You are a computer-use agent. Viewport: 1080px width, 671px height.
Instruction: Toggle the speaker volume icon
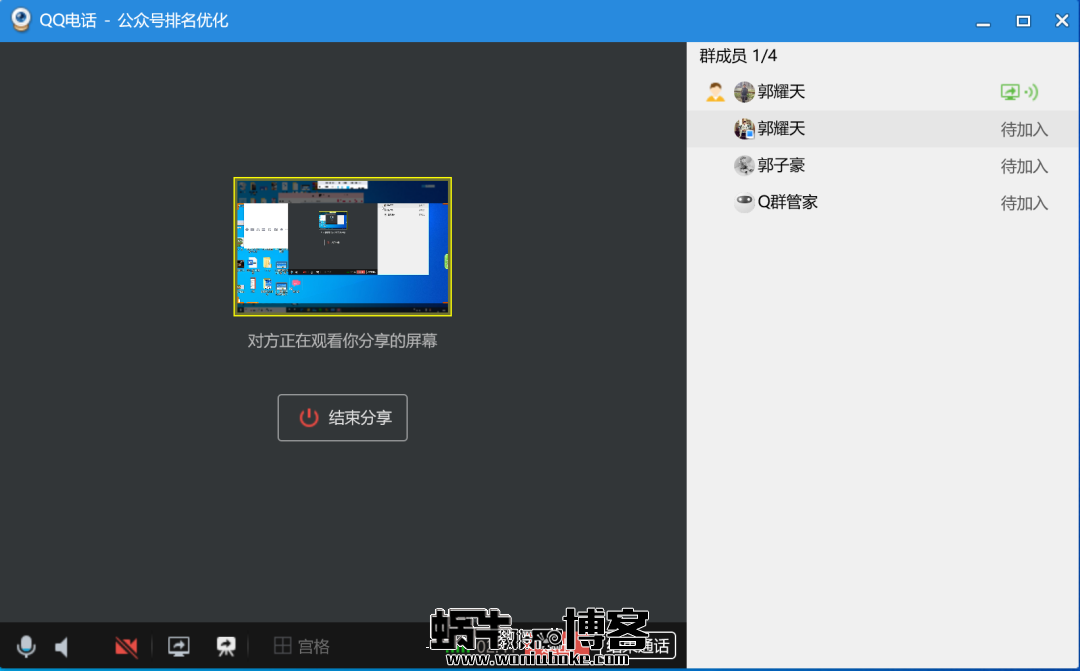tap(62, 647)
